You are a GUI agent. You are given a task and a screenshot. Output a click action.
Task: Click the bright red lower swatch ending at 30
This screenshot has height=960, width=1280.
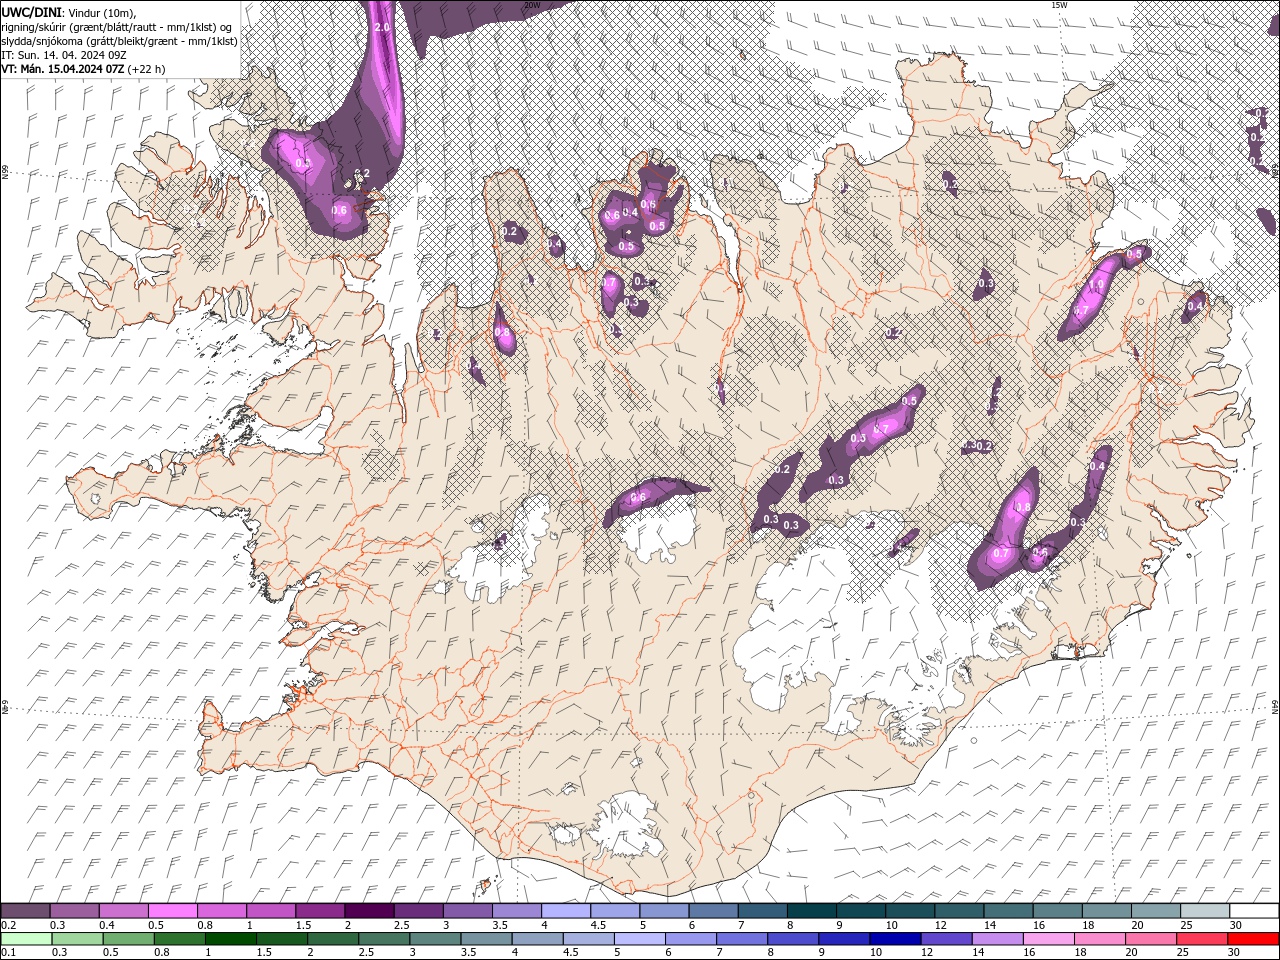click(x=1253, y=938)
